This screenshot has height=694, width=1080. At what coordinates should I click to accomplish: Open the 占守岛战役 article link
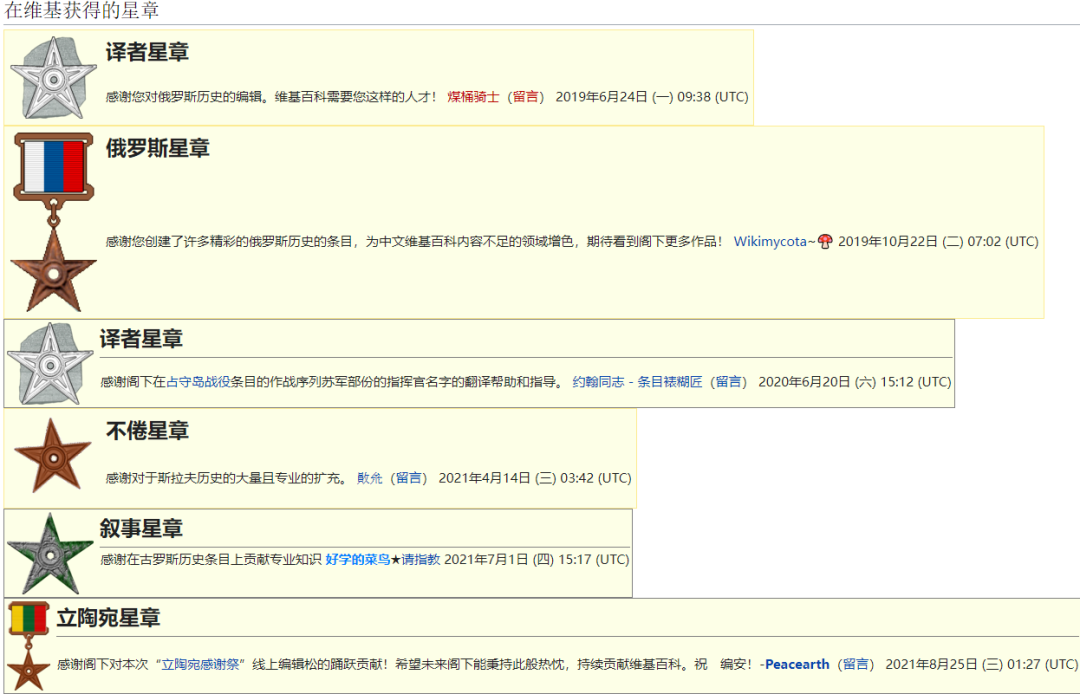click(x=198, y=382)
